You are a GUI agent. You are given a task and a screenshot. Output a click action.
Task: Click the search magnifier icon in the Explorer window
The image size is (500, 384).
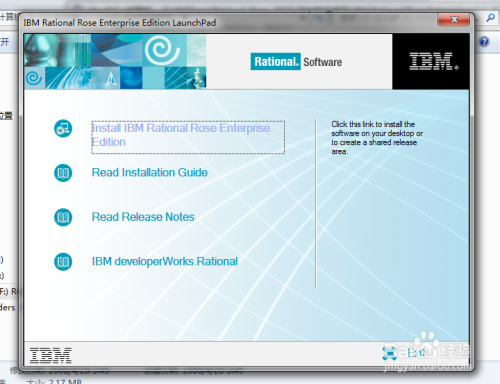[490, 18]
